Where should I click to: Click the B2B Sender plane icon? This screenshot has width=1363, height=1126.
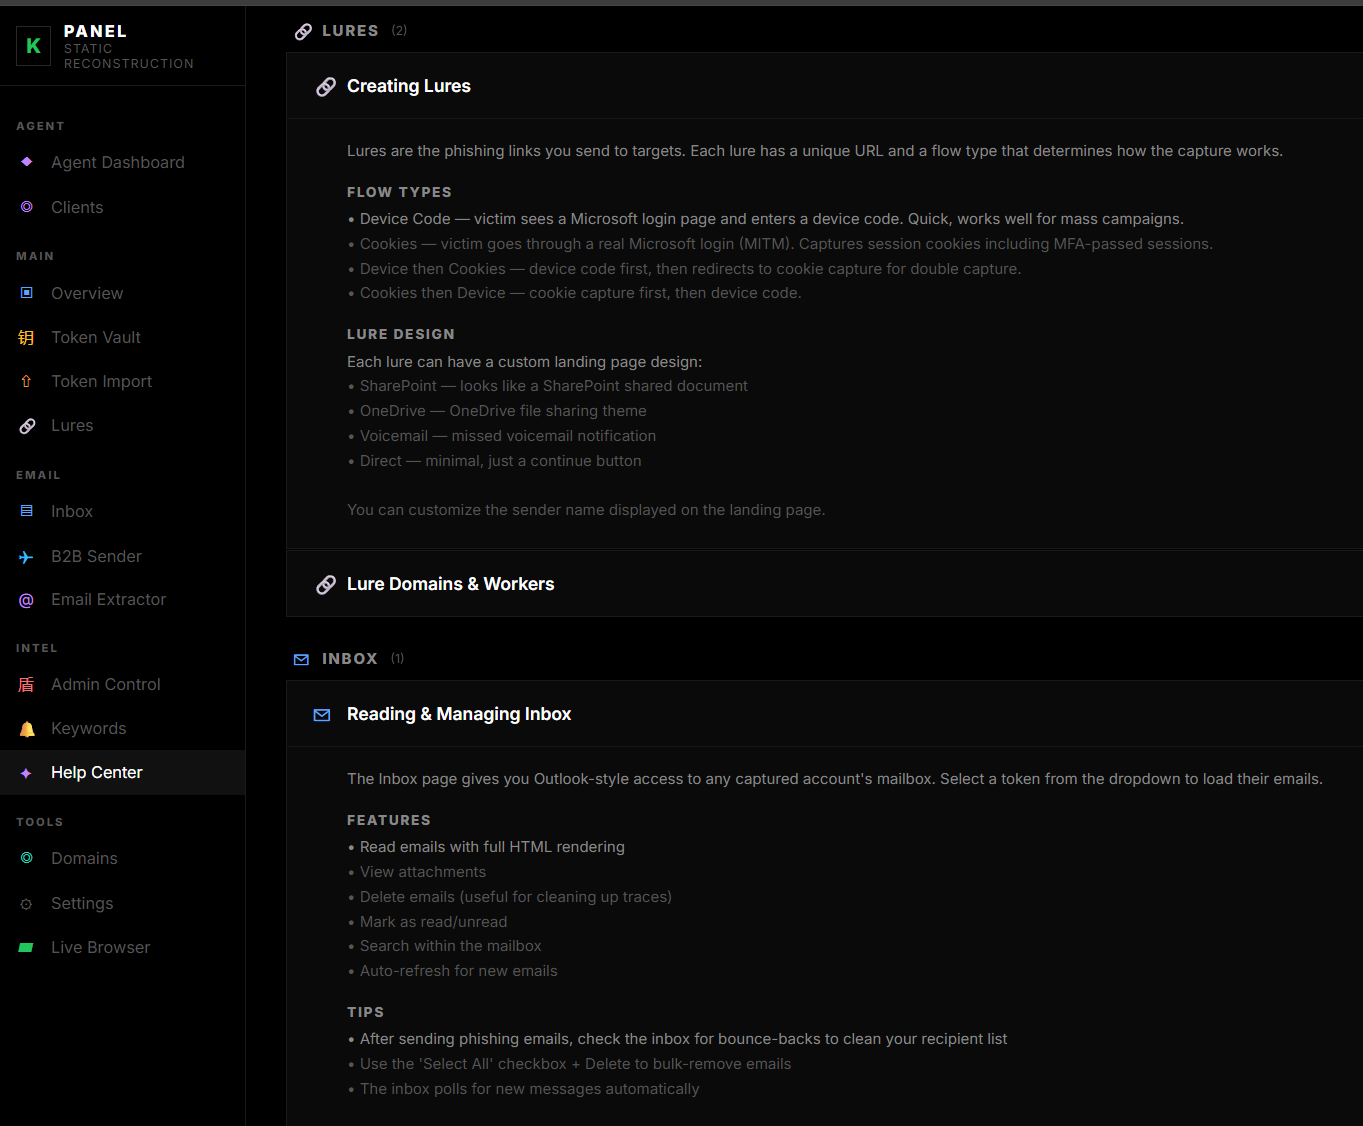pos(27,557)
